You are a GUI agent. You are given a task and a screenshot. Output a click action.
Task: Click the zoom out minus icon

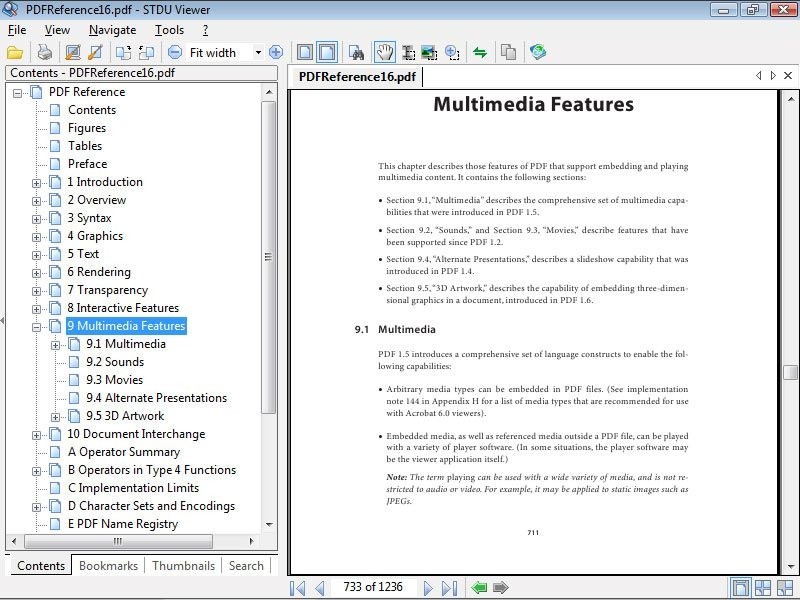tap(175, 52)
